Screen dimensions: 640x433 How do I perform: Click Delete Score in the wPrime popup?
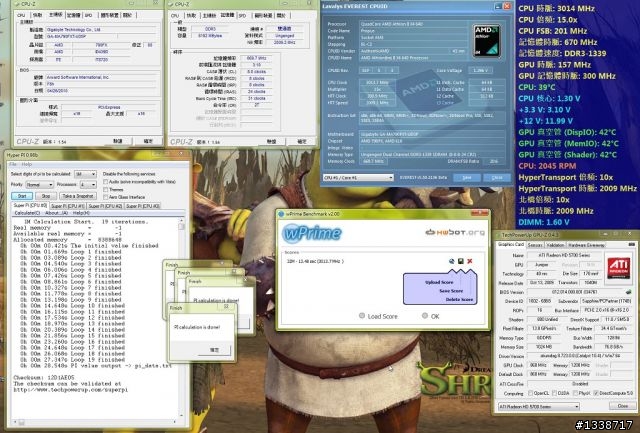click(x=459, y=299)
